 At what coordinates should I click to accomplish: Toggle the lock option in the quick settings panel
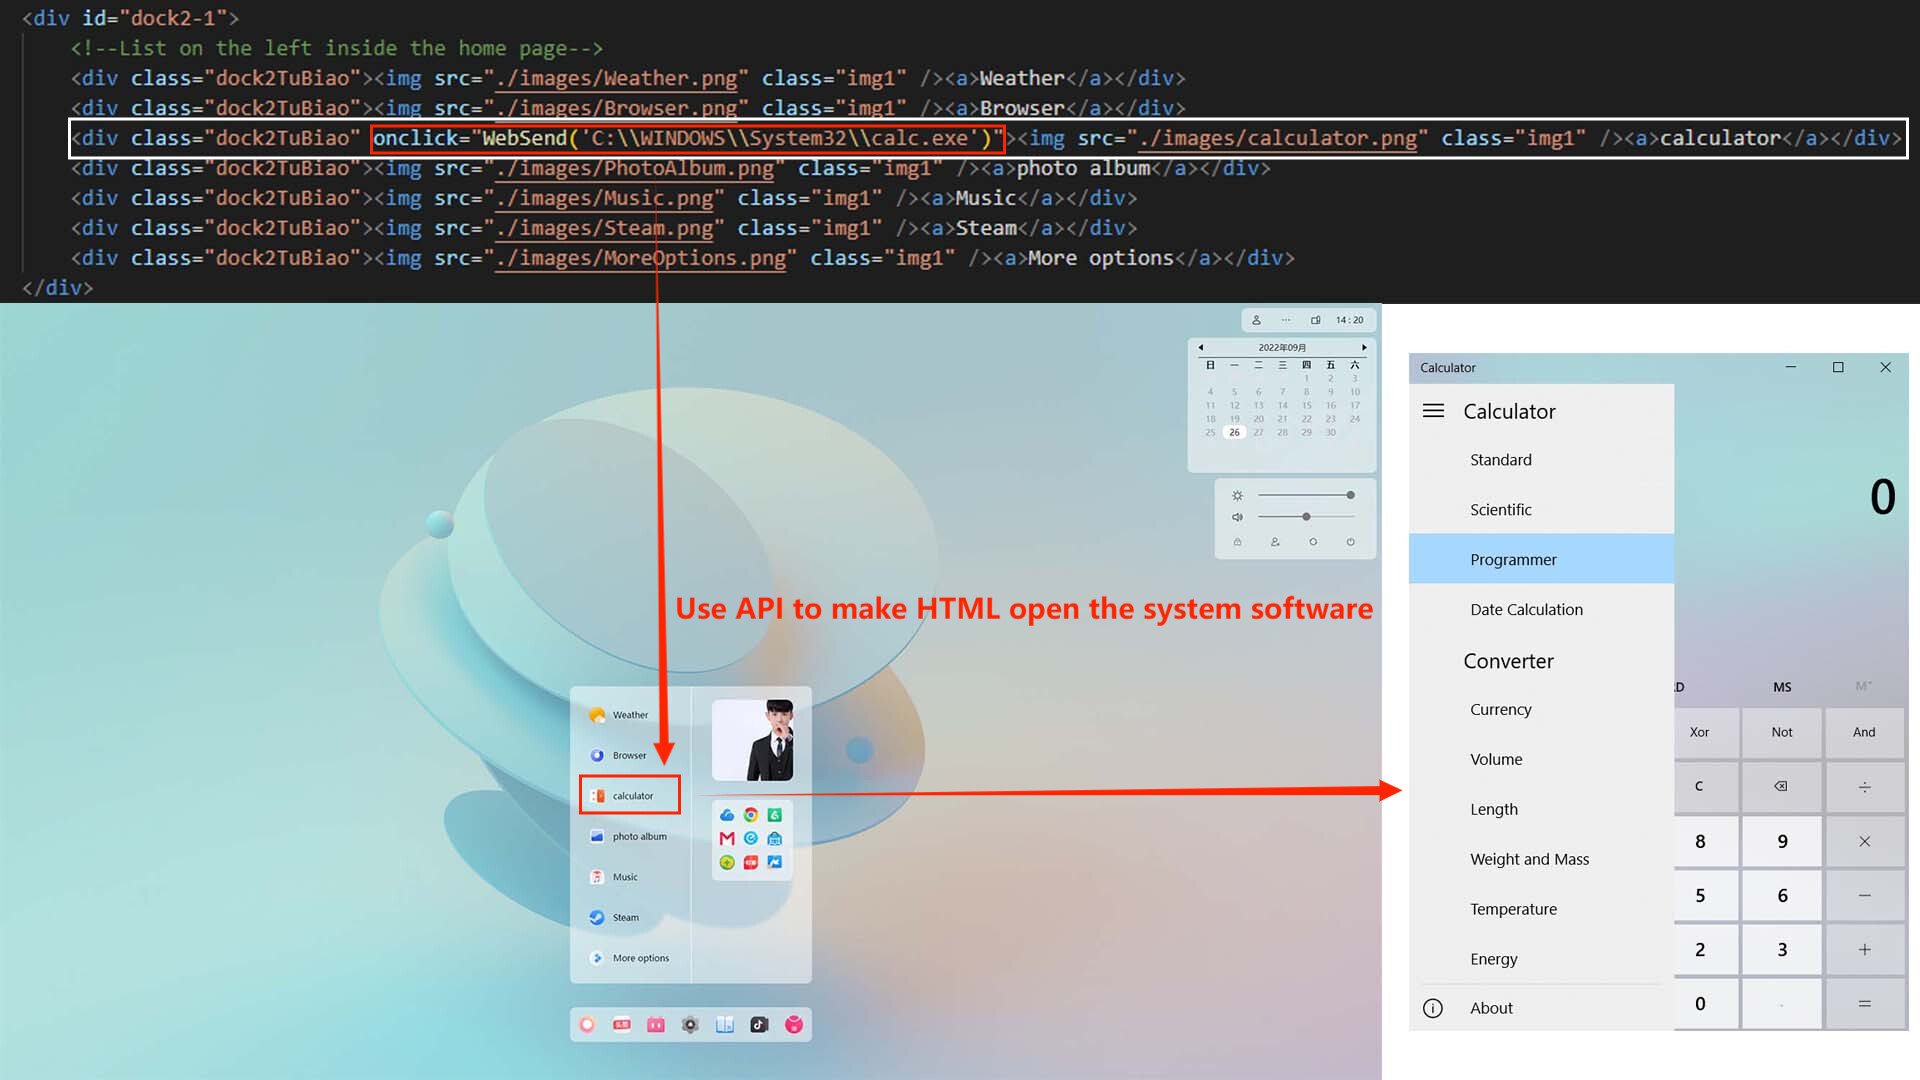click(1237, 542)
